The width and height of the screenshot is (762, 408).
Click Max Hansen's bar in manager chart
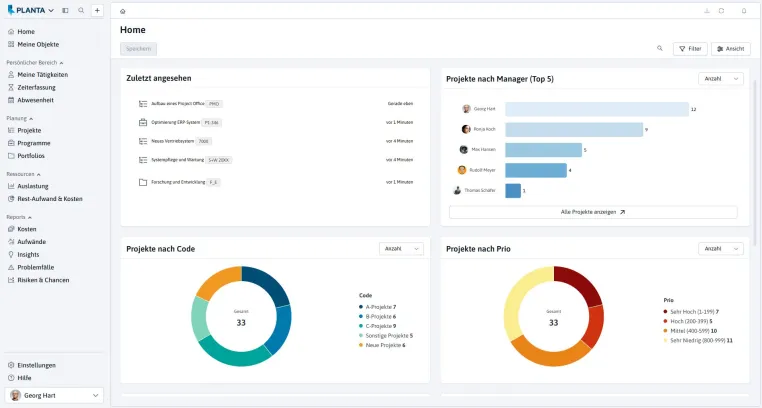(543, 150)
